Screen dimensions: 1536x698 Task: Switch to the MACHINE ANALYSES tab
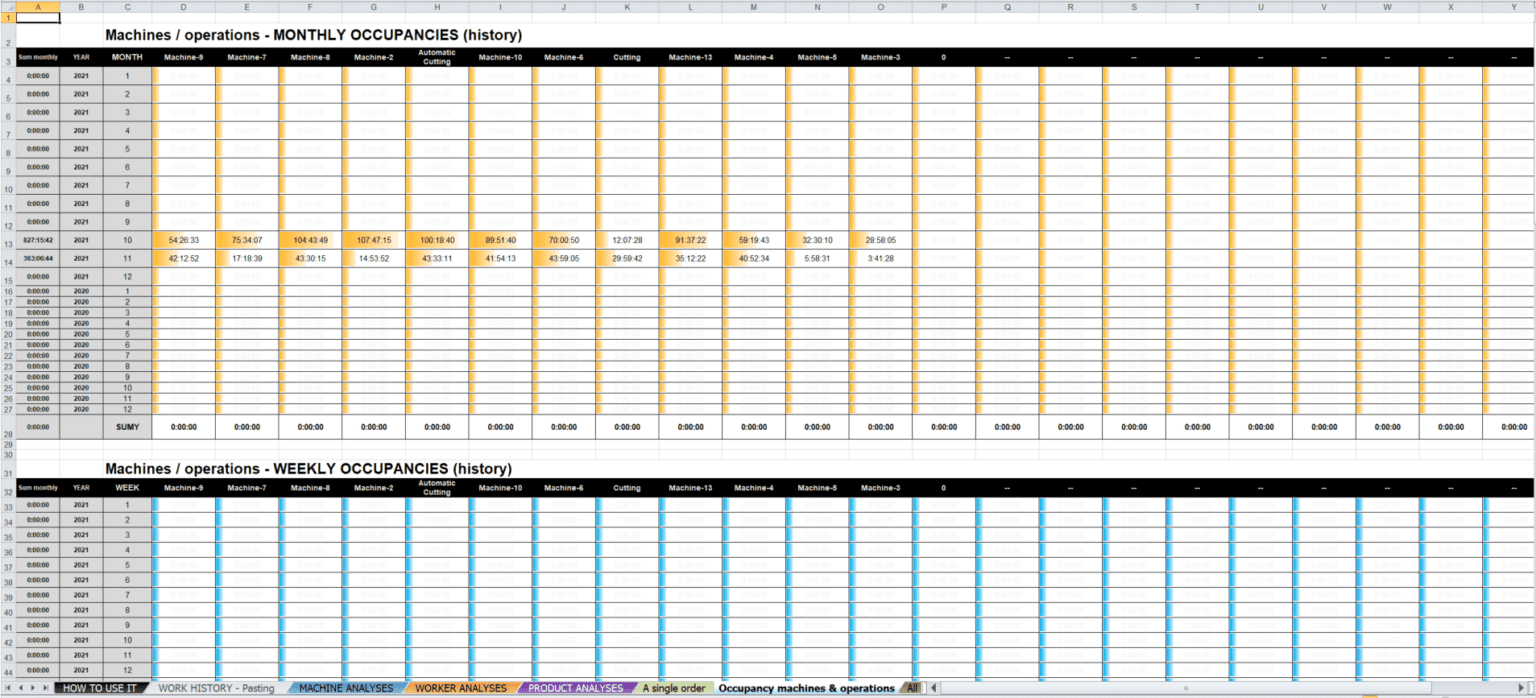(x=346, y=688)
